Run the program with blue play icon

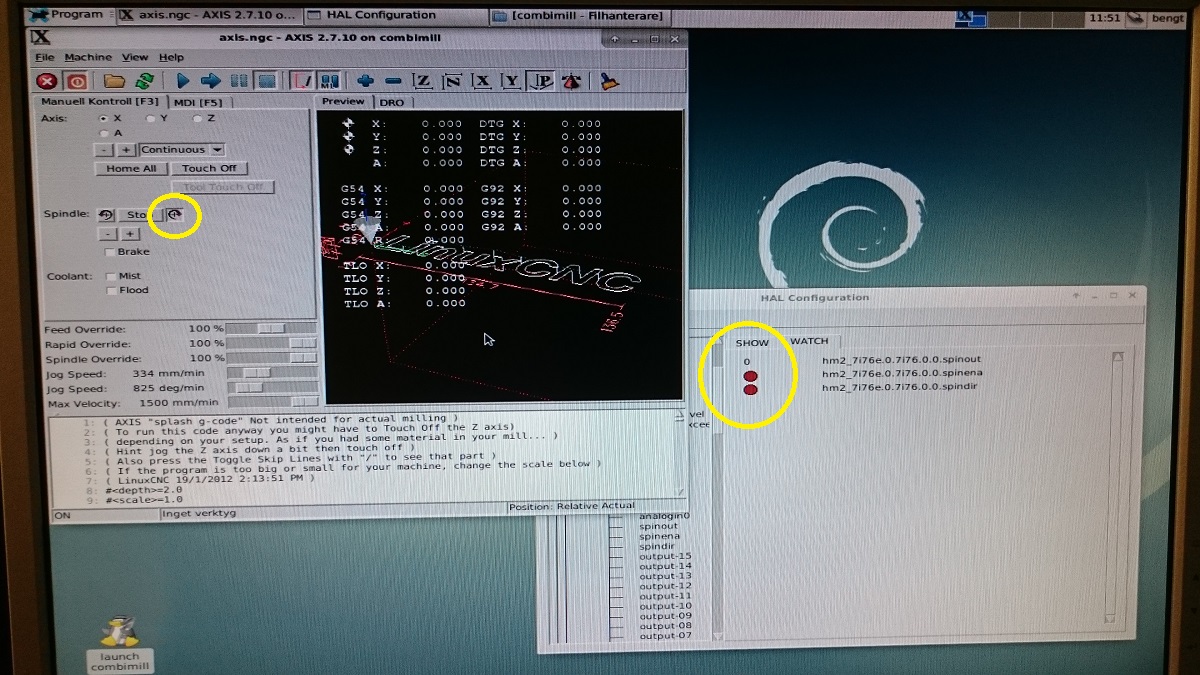pos(183,81)
